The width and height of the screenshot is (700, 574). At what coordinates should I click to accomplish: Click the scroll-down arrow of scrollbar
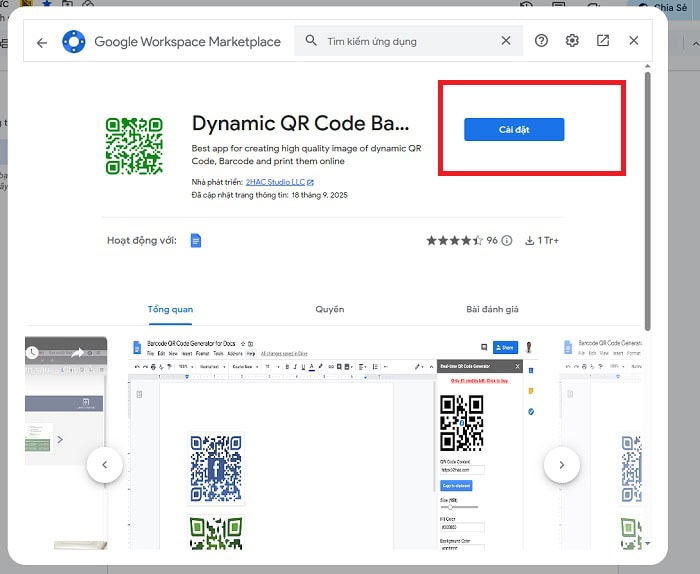(647, 543)
